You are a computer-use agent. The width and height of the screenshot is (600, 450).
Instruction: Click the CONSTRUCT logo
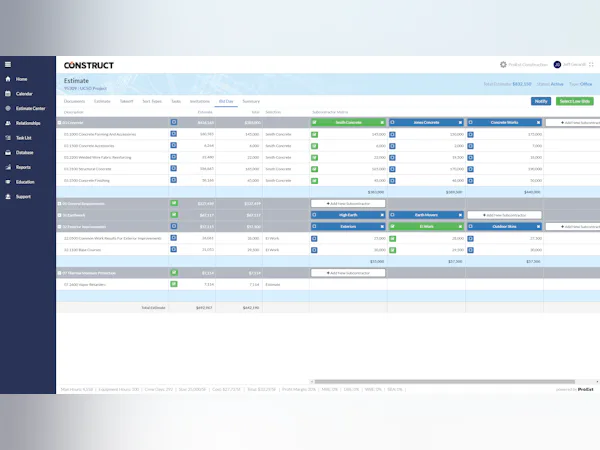click(89, 65)
